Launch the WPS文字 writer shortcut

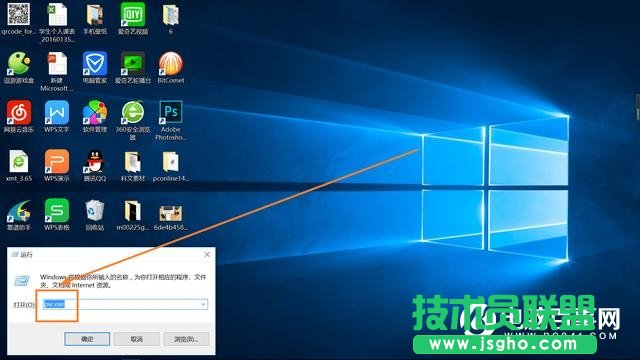(57, 113)
